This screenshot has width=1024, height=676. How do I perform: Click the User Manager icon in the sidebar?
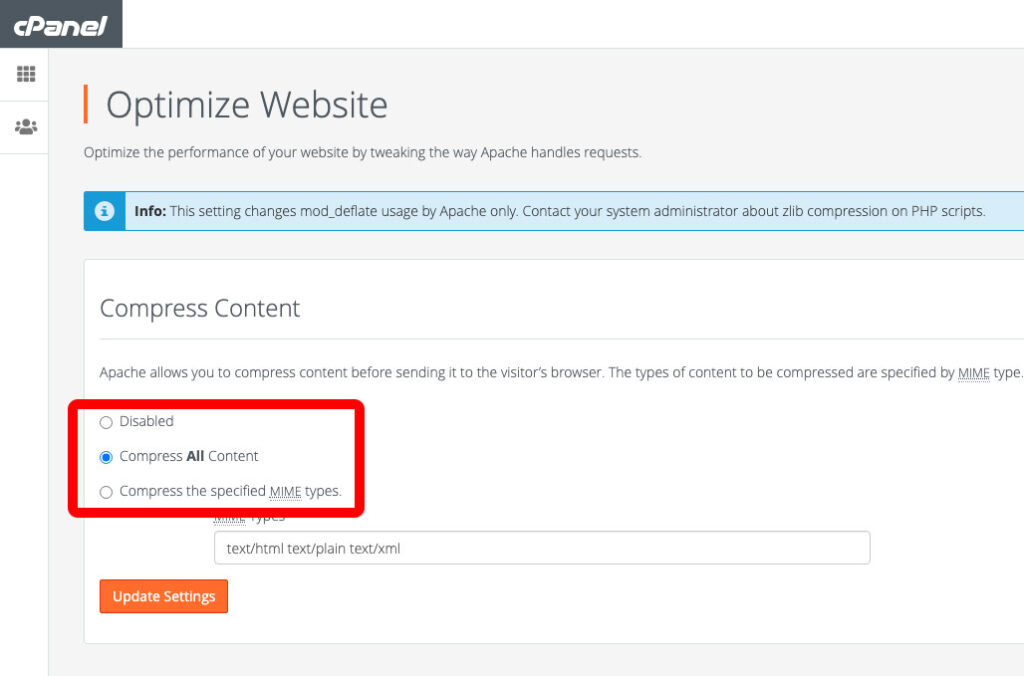click(24, 126)
